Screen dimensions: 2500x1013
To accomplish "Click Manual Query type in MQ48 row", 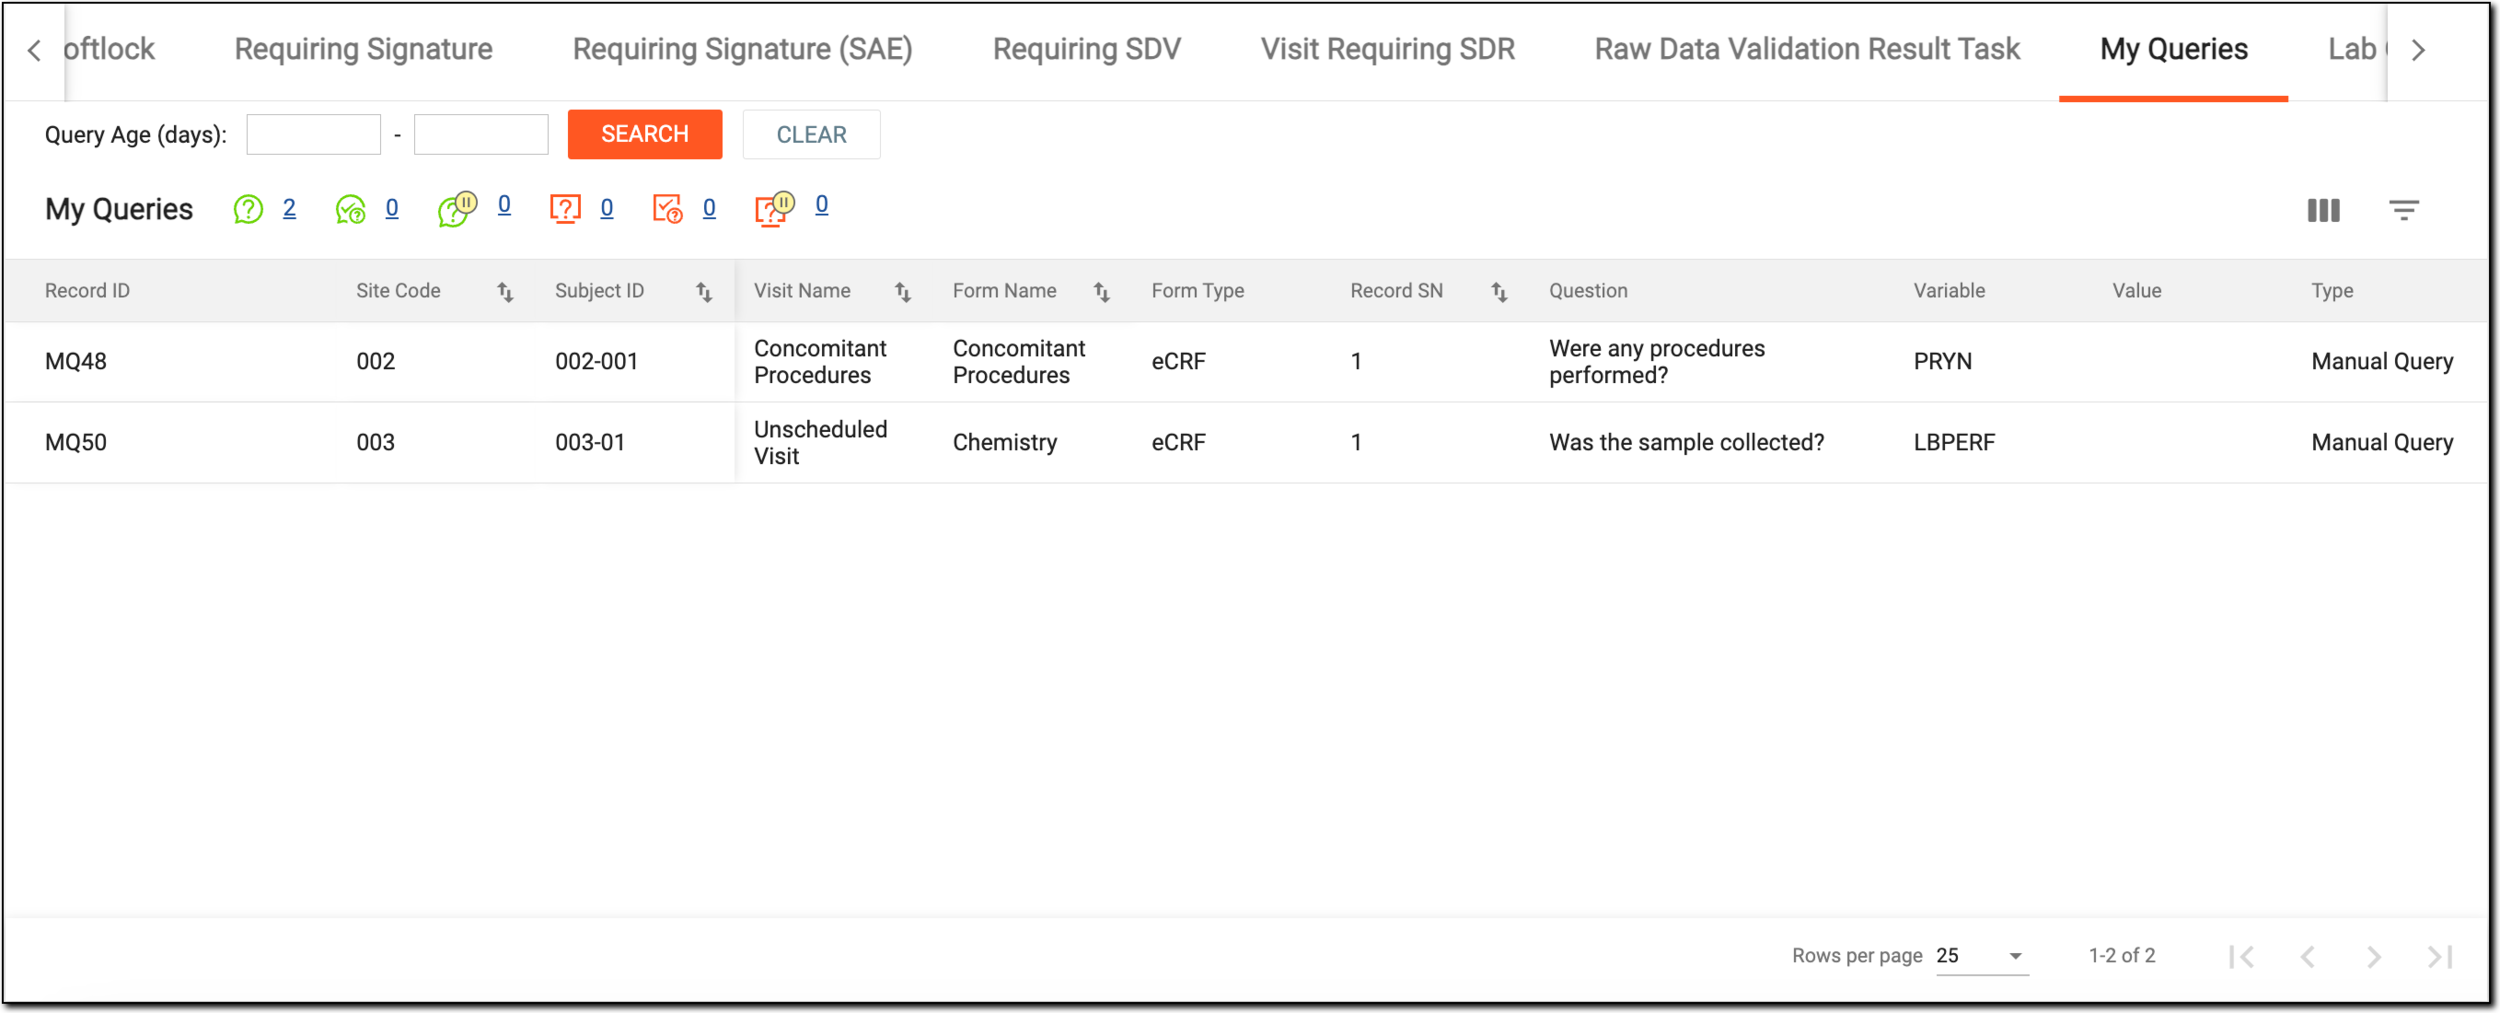I will coord(2382,362).
